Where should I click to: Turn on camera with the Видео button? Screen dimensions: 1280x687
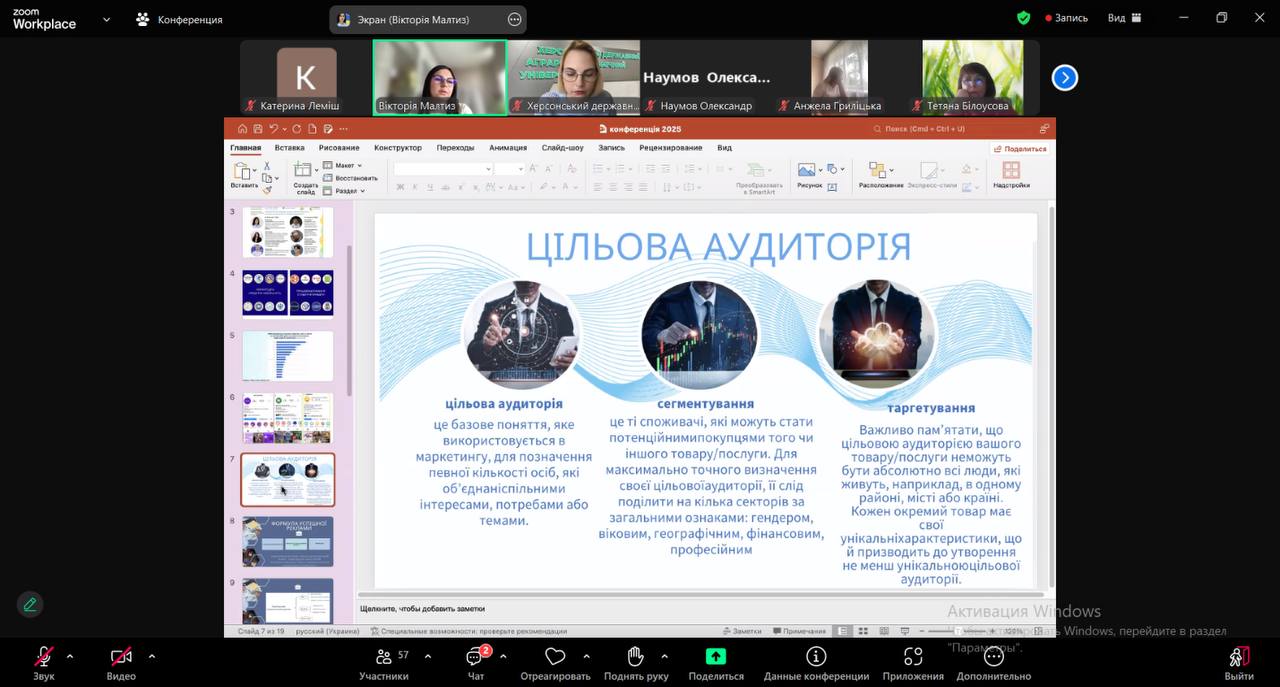[x=121, y=662]
